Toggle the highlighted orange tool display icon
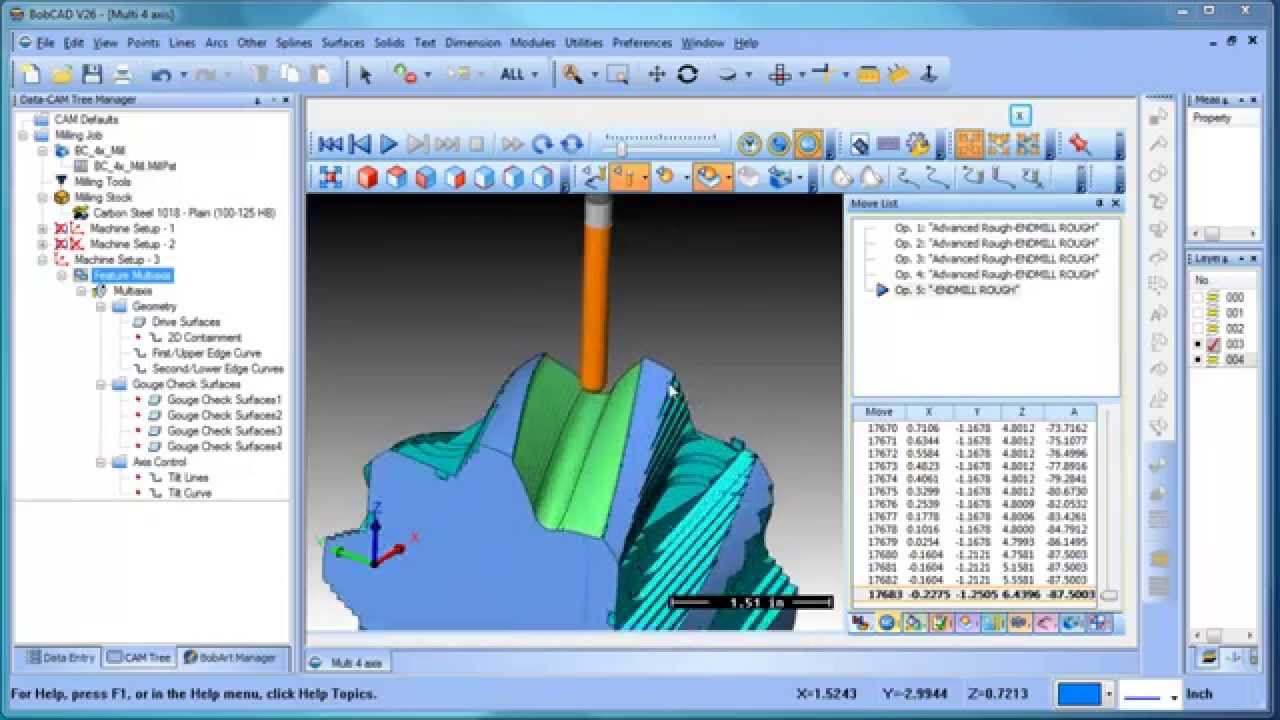Viewport: 1280px width, 720px height. 629,177
